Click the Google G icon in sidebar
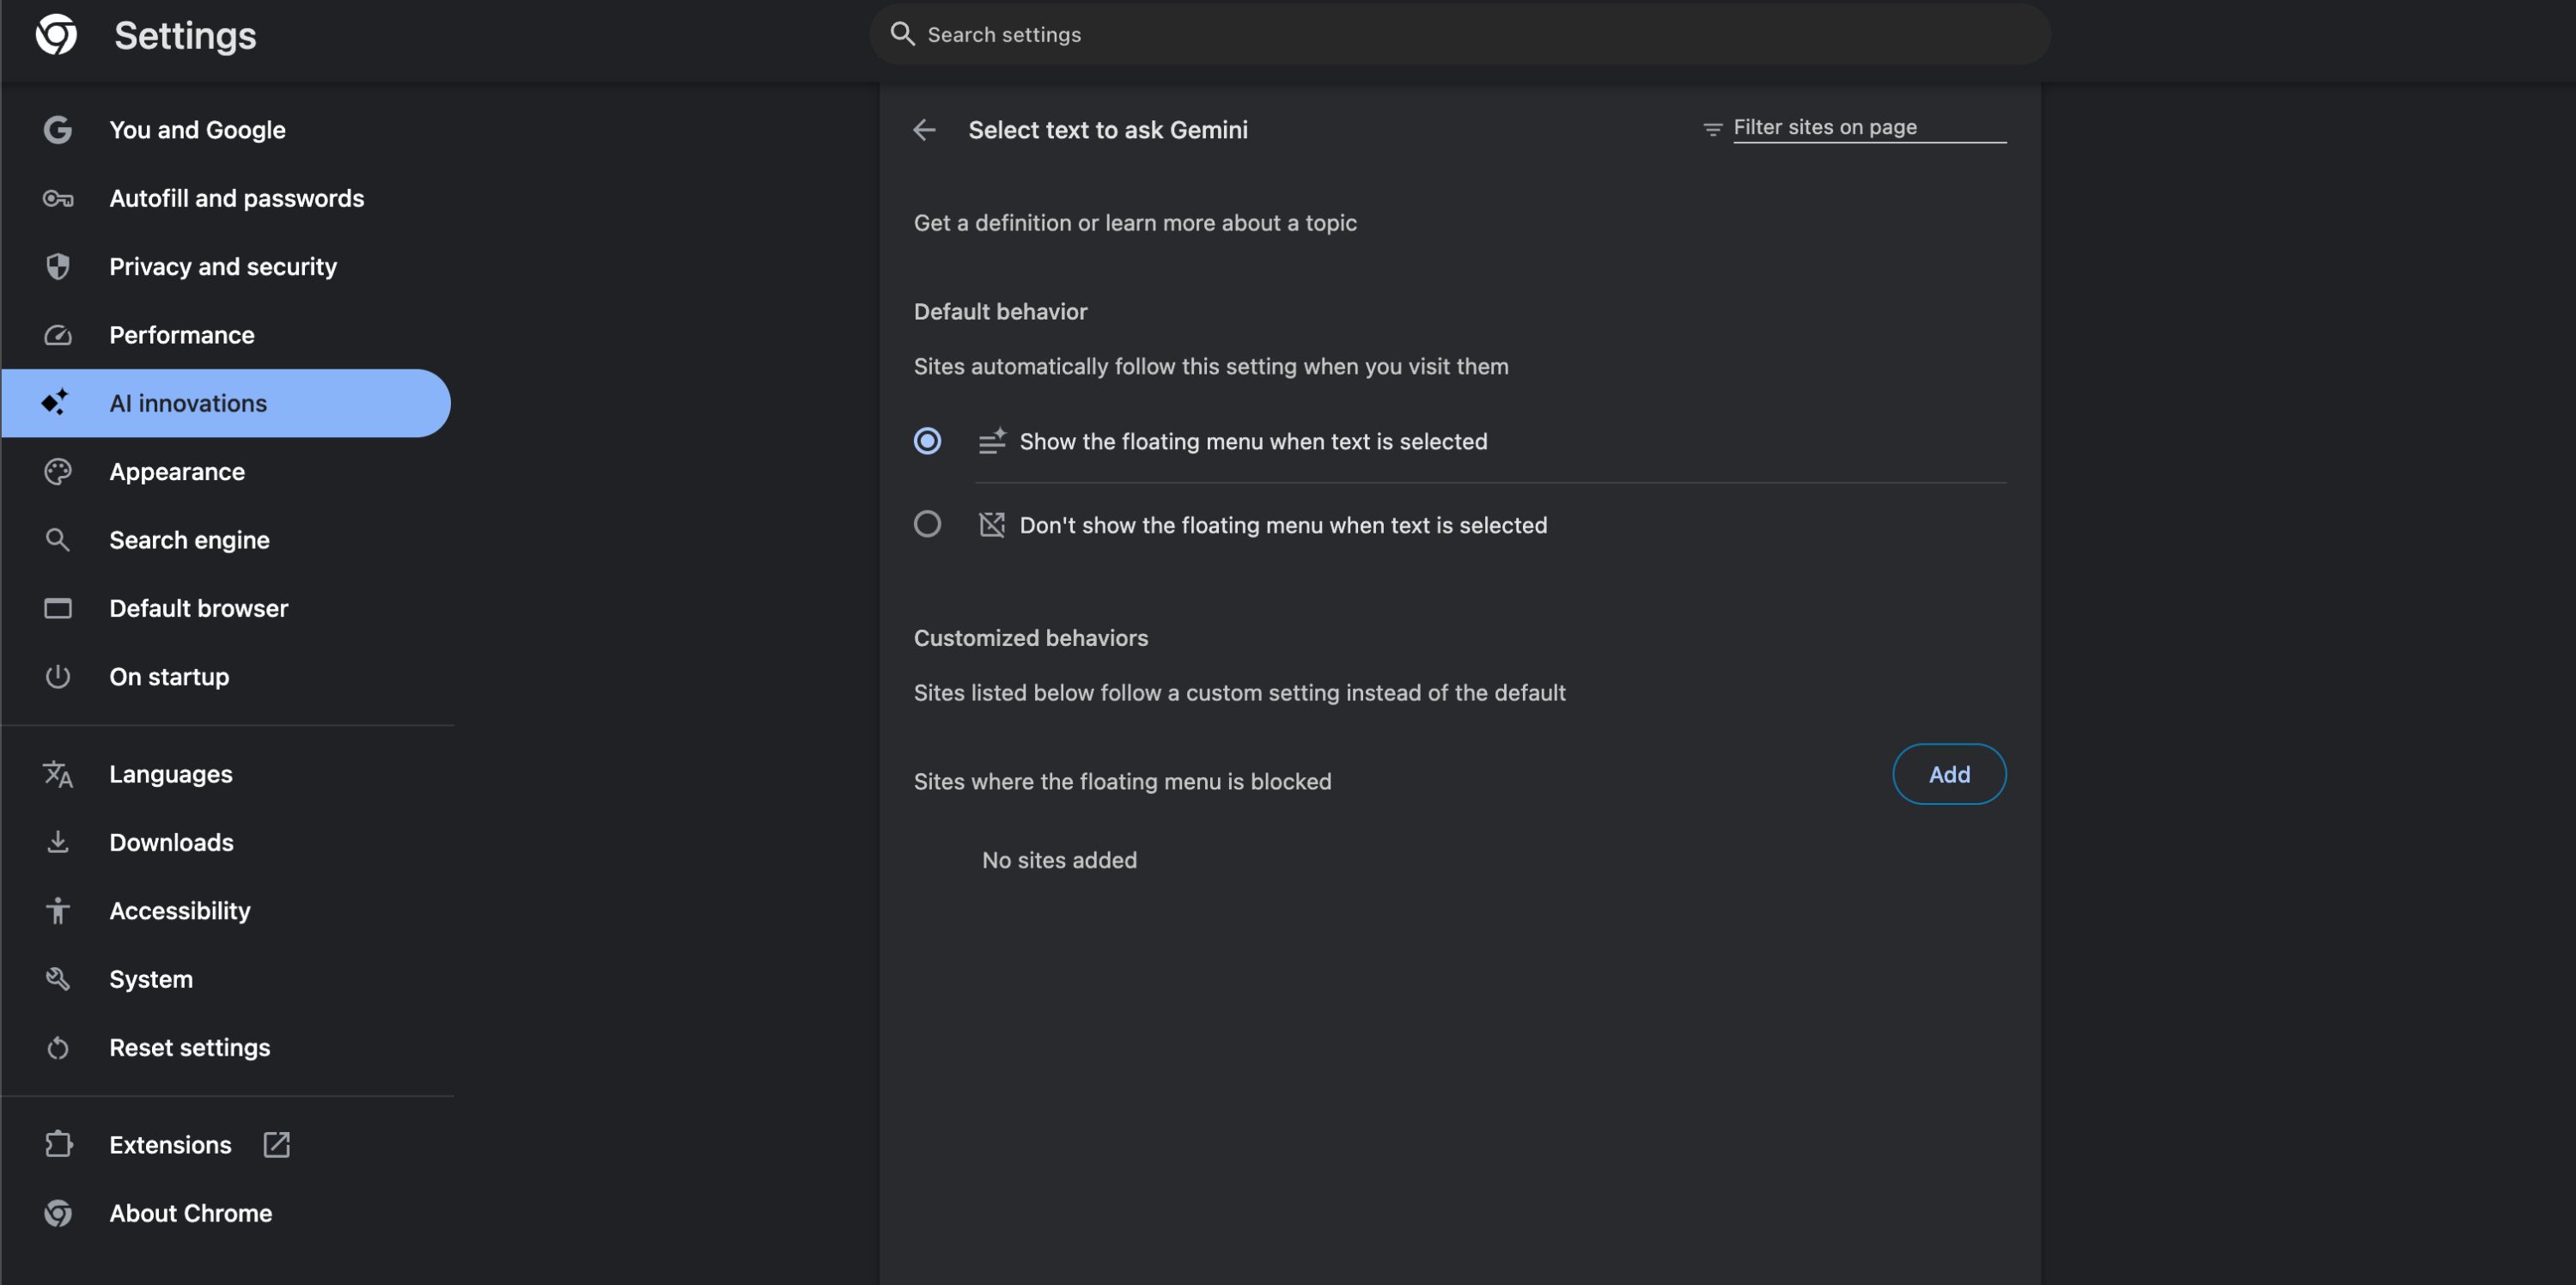2576x1285 pixels. [x=58, y=130]
